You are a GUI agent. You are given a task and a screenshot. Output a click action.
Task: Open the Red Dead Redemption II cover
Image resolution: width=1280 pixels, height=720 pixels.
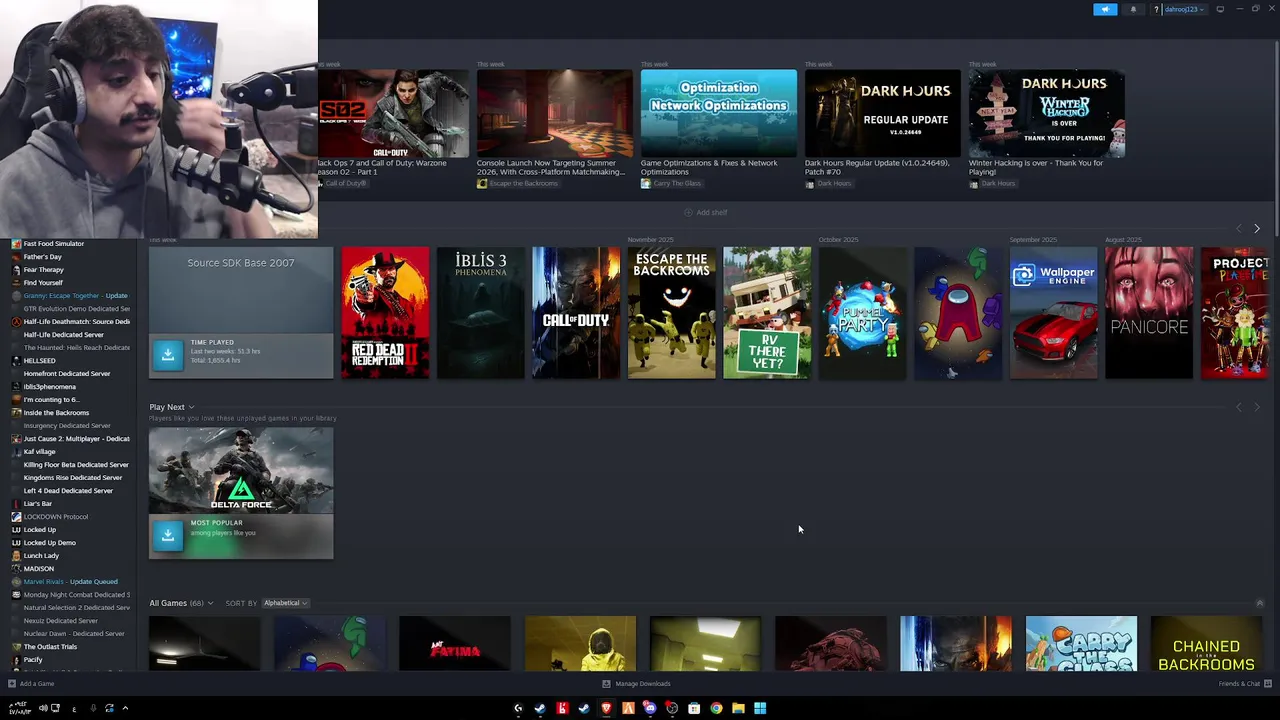(385, 313)
